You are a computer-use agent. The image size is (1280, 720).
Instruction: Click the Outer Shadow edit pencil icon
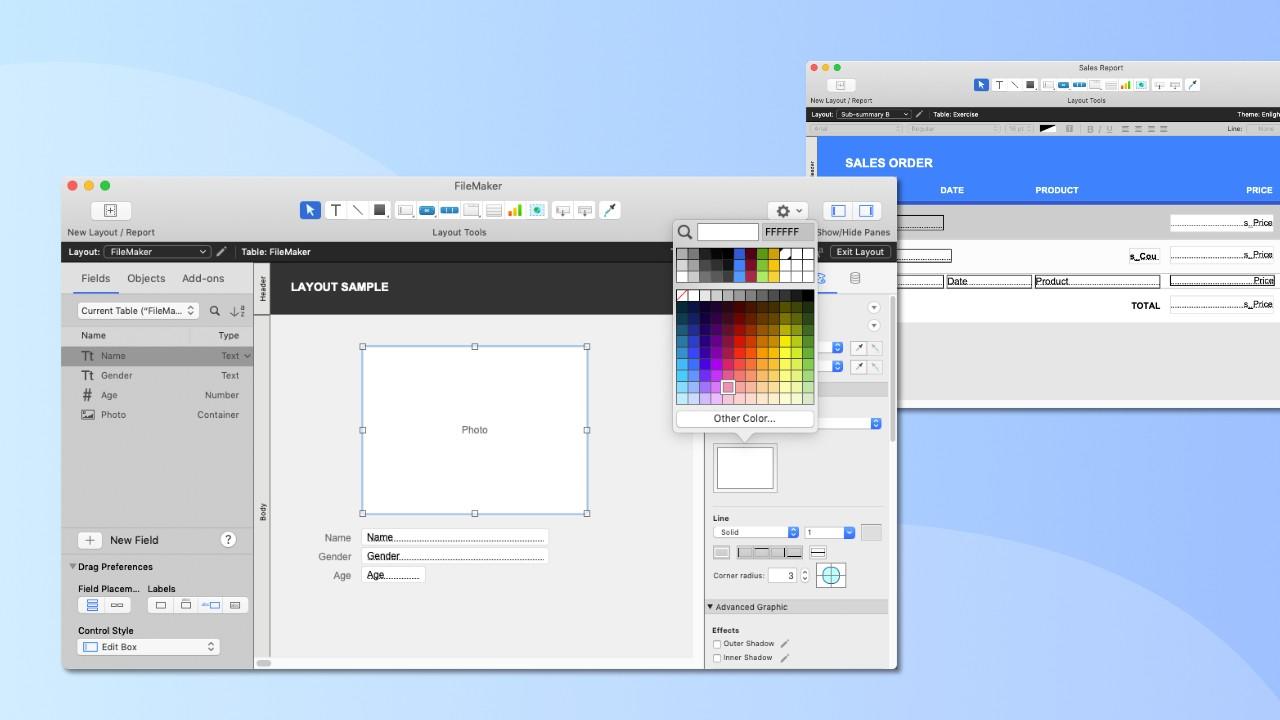click(x=785, y=644)
